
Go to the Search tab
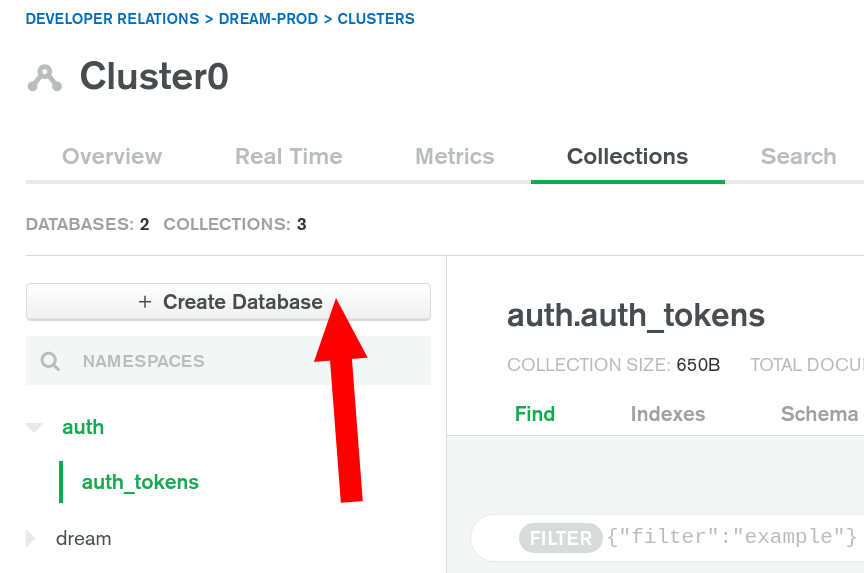pos(798,157)
